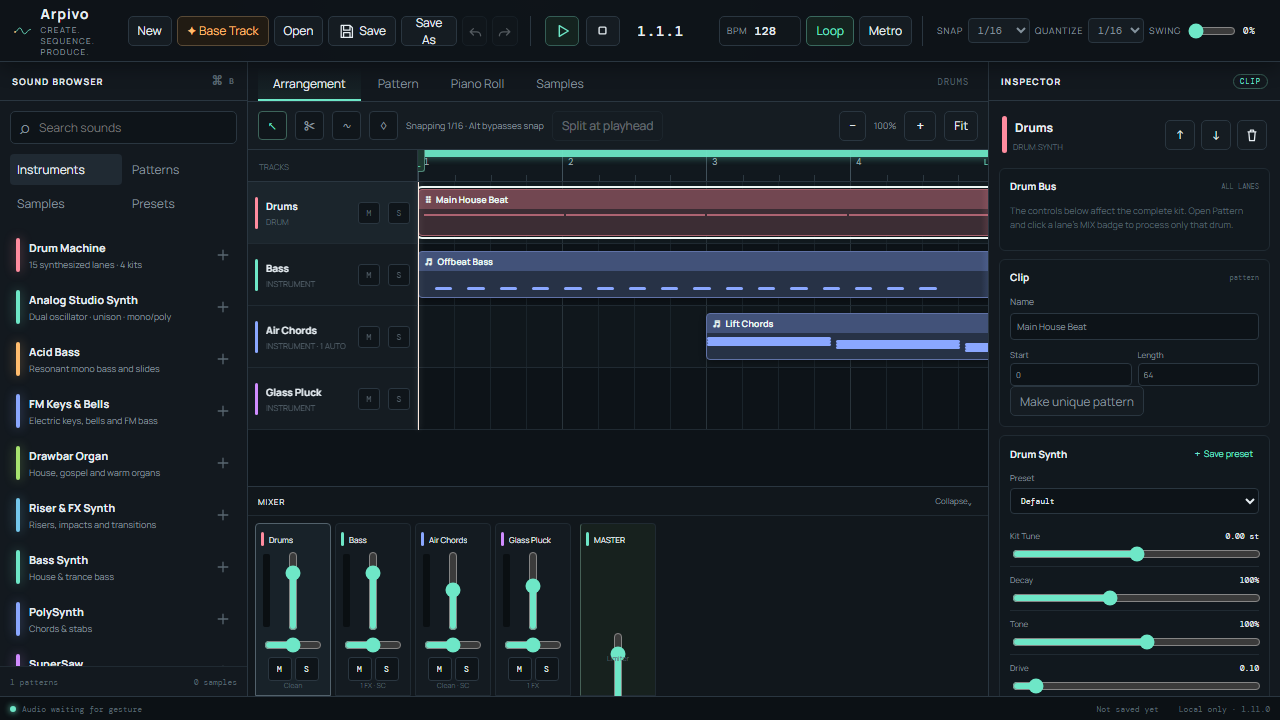Select the scissors cut tool
The height and width of the screenshot is (720, 1280).
pyautogui.click(x=310, y=126)
